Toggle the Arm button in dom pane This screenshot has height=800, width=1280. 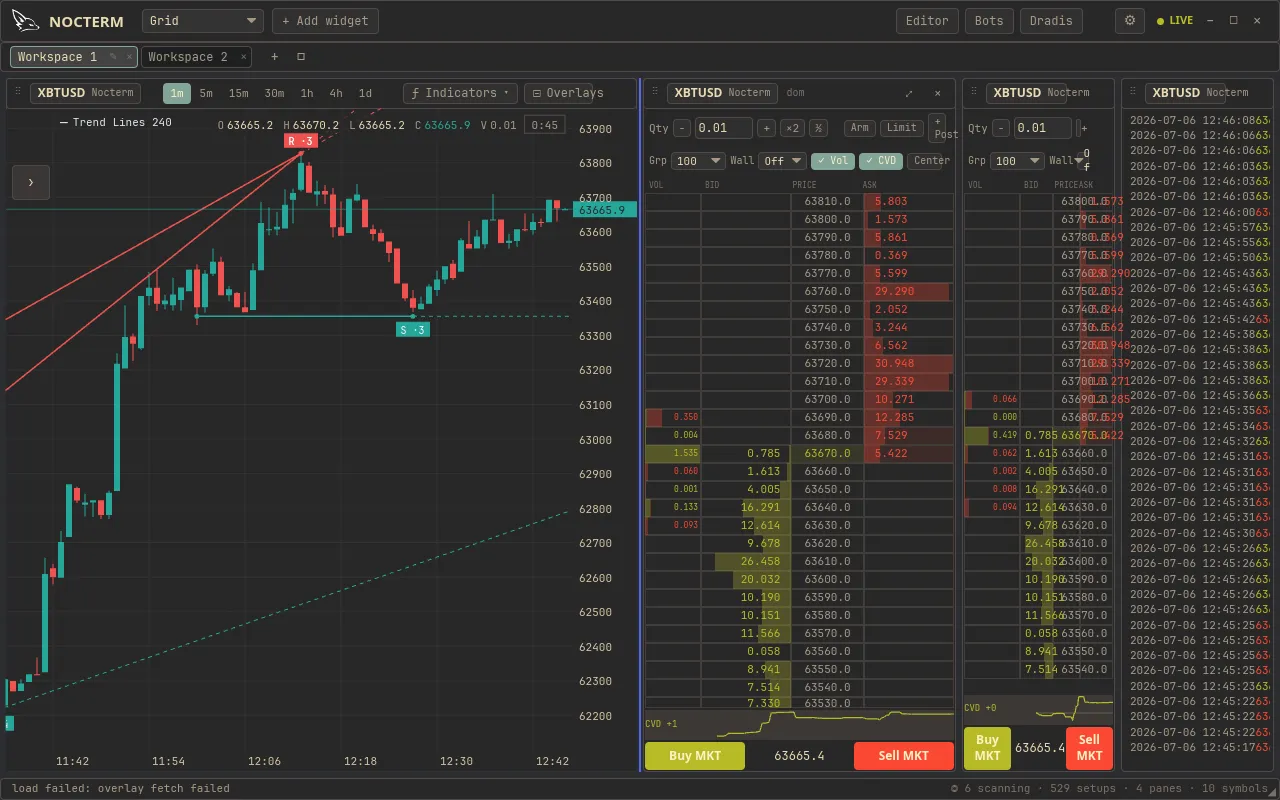pos(860,128)
